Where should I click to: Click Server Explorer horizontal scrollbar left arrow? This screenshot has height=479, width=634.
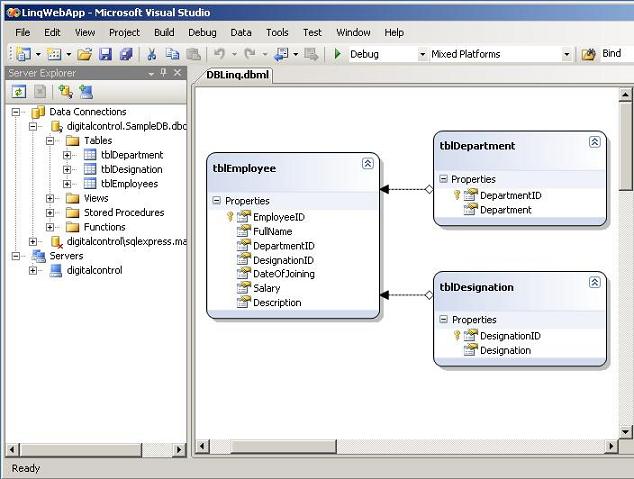12,449
